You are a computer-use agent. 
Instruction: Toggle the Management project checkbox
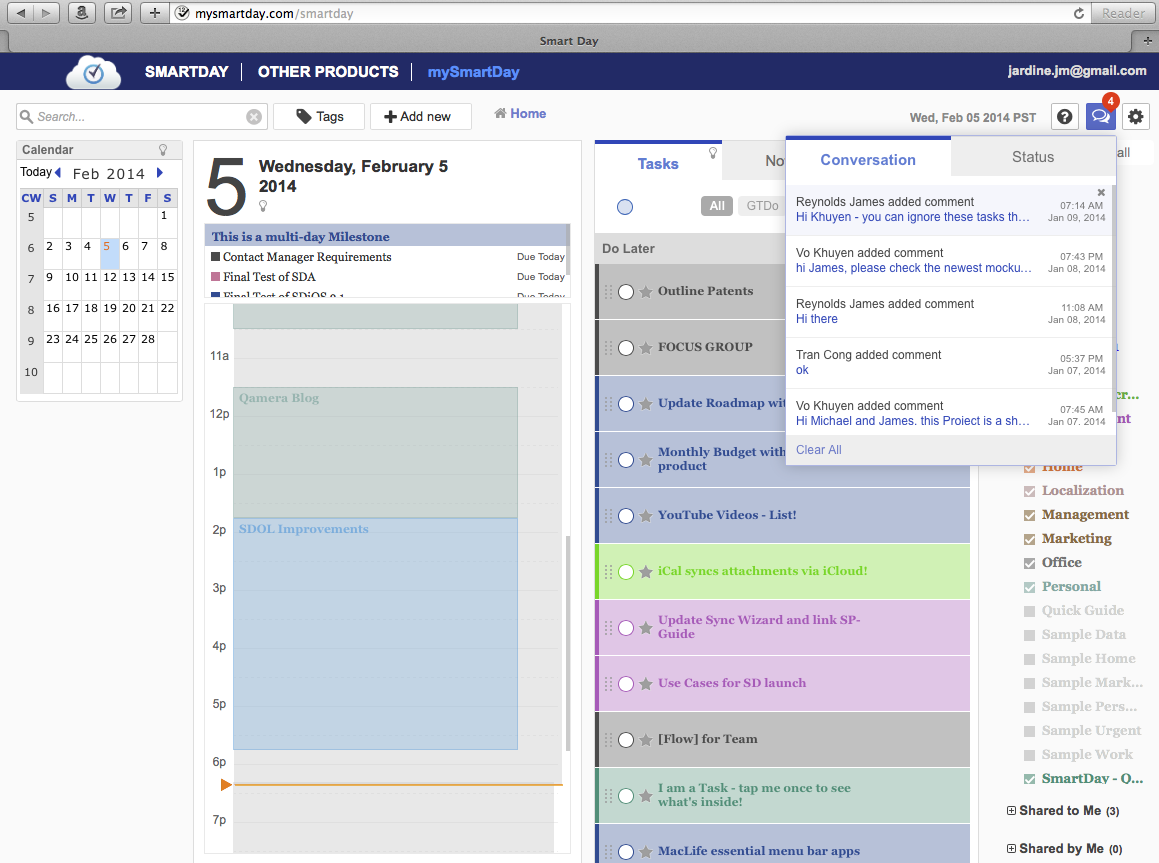pyautogui.click(x=1029, y=515)
